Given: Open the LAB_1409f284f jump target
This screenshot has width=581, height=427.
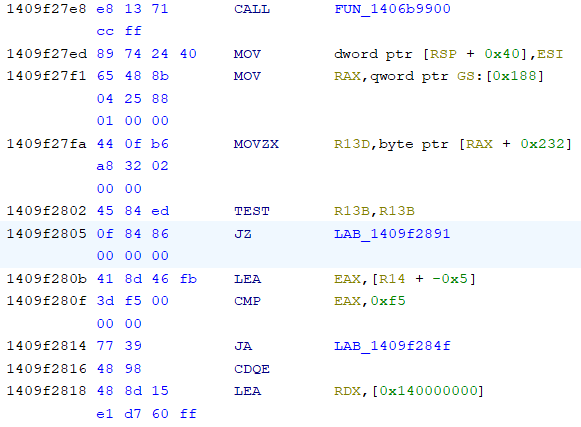Looking at the screenshot, I should [x=392, y=346].
